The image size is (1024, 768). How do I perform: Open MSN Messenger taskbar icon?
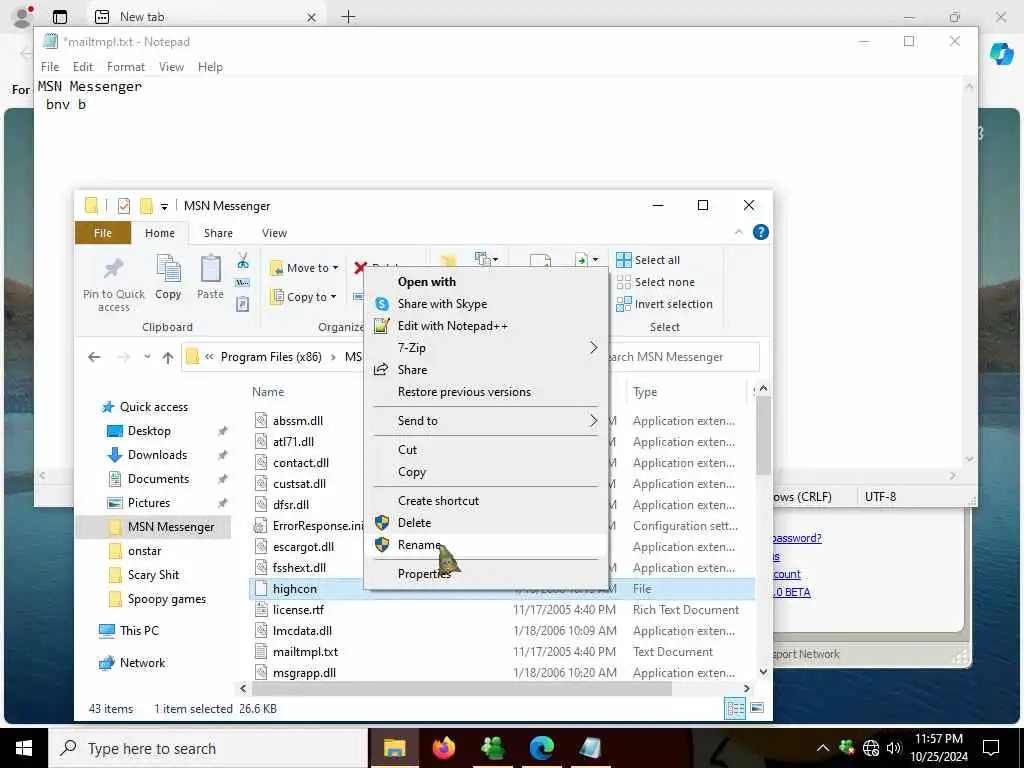492,748
